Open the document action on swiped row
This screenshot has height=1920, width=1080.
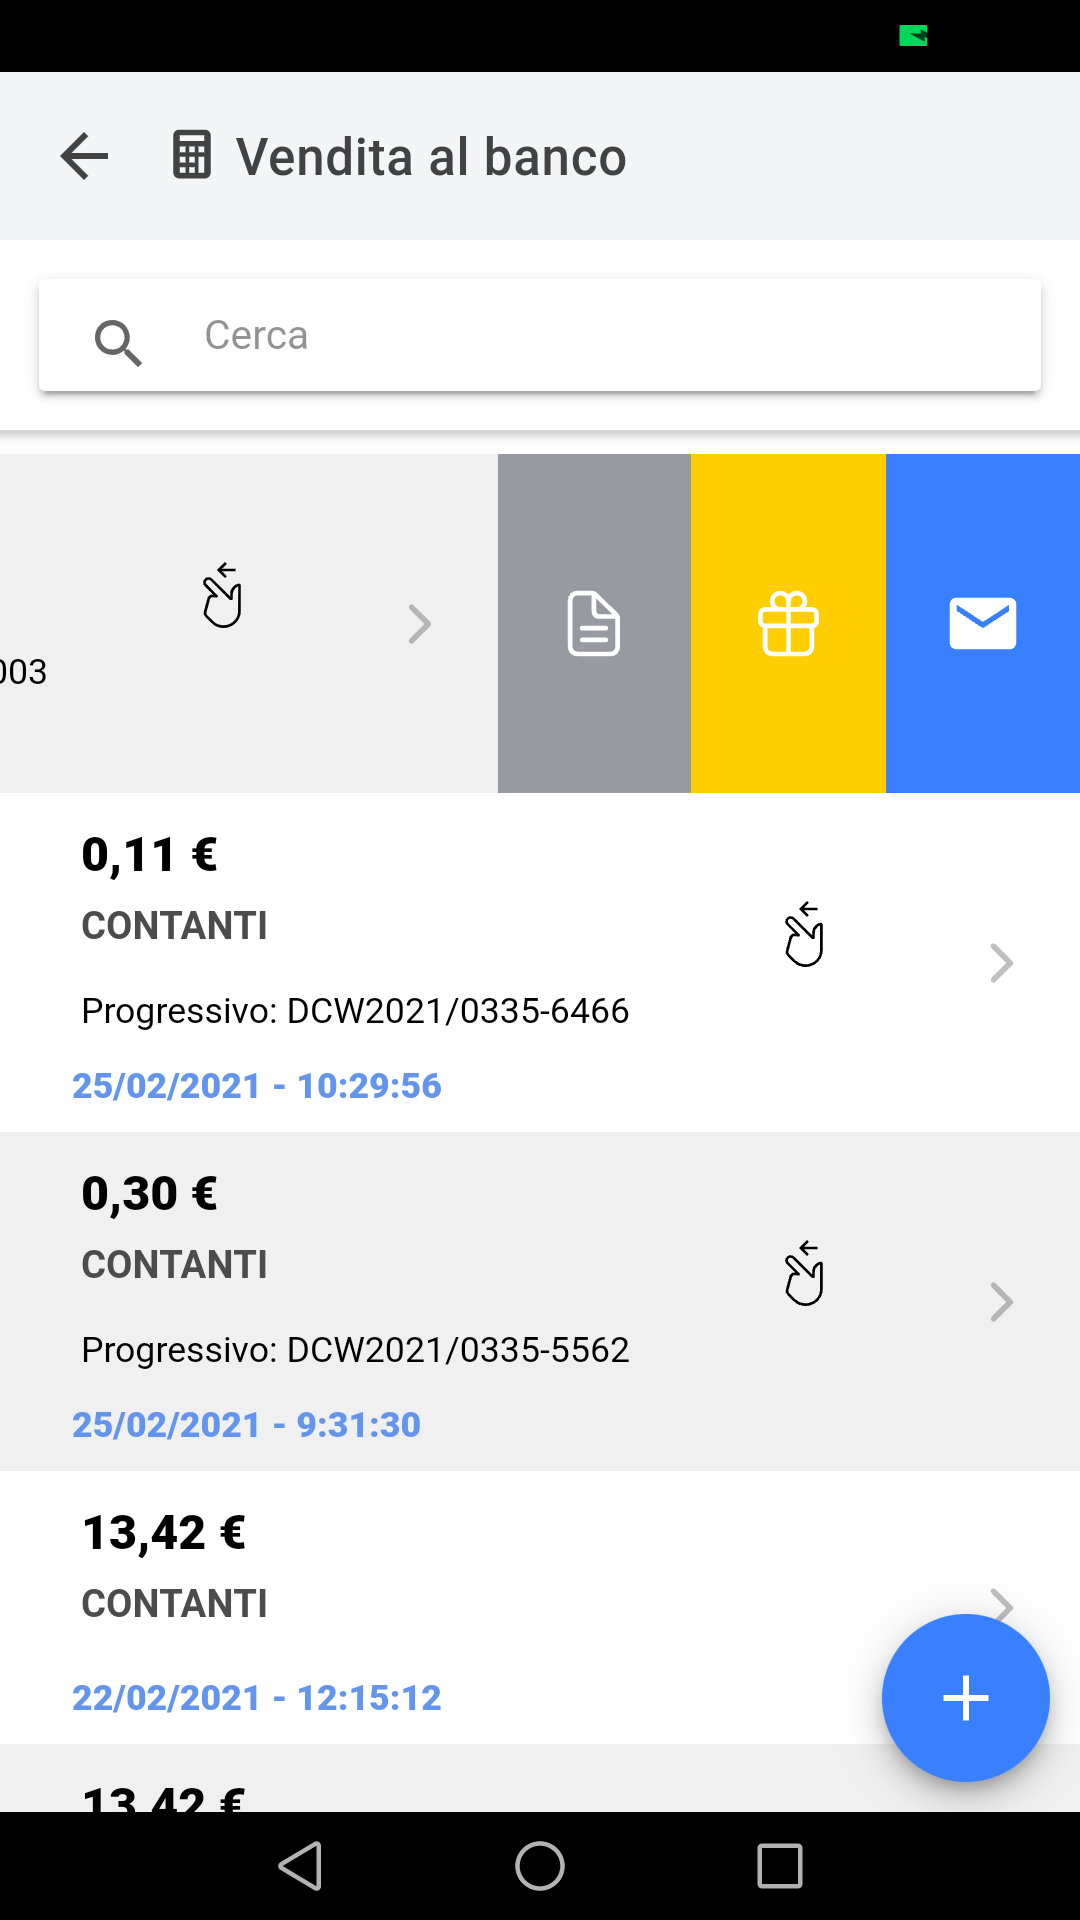tap(594, 623)
